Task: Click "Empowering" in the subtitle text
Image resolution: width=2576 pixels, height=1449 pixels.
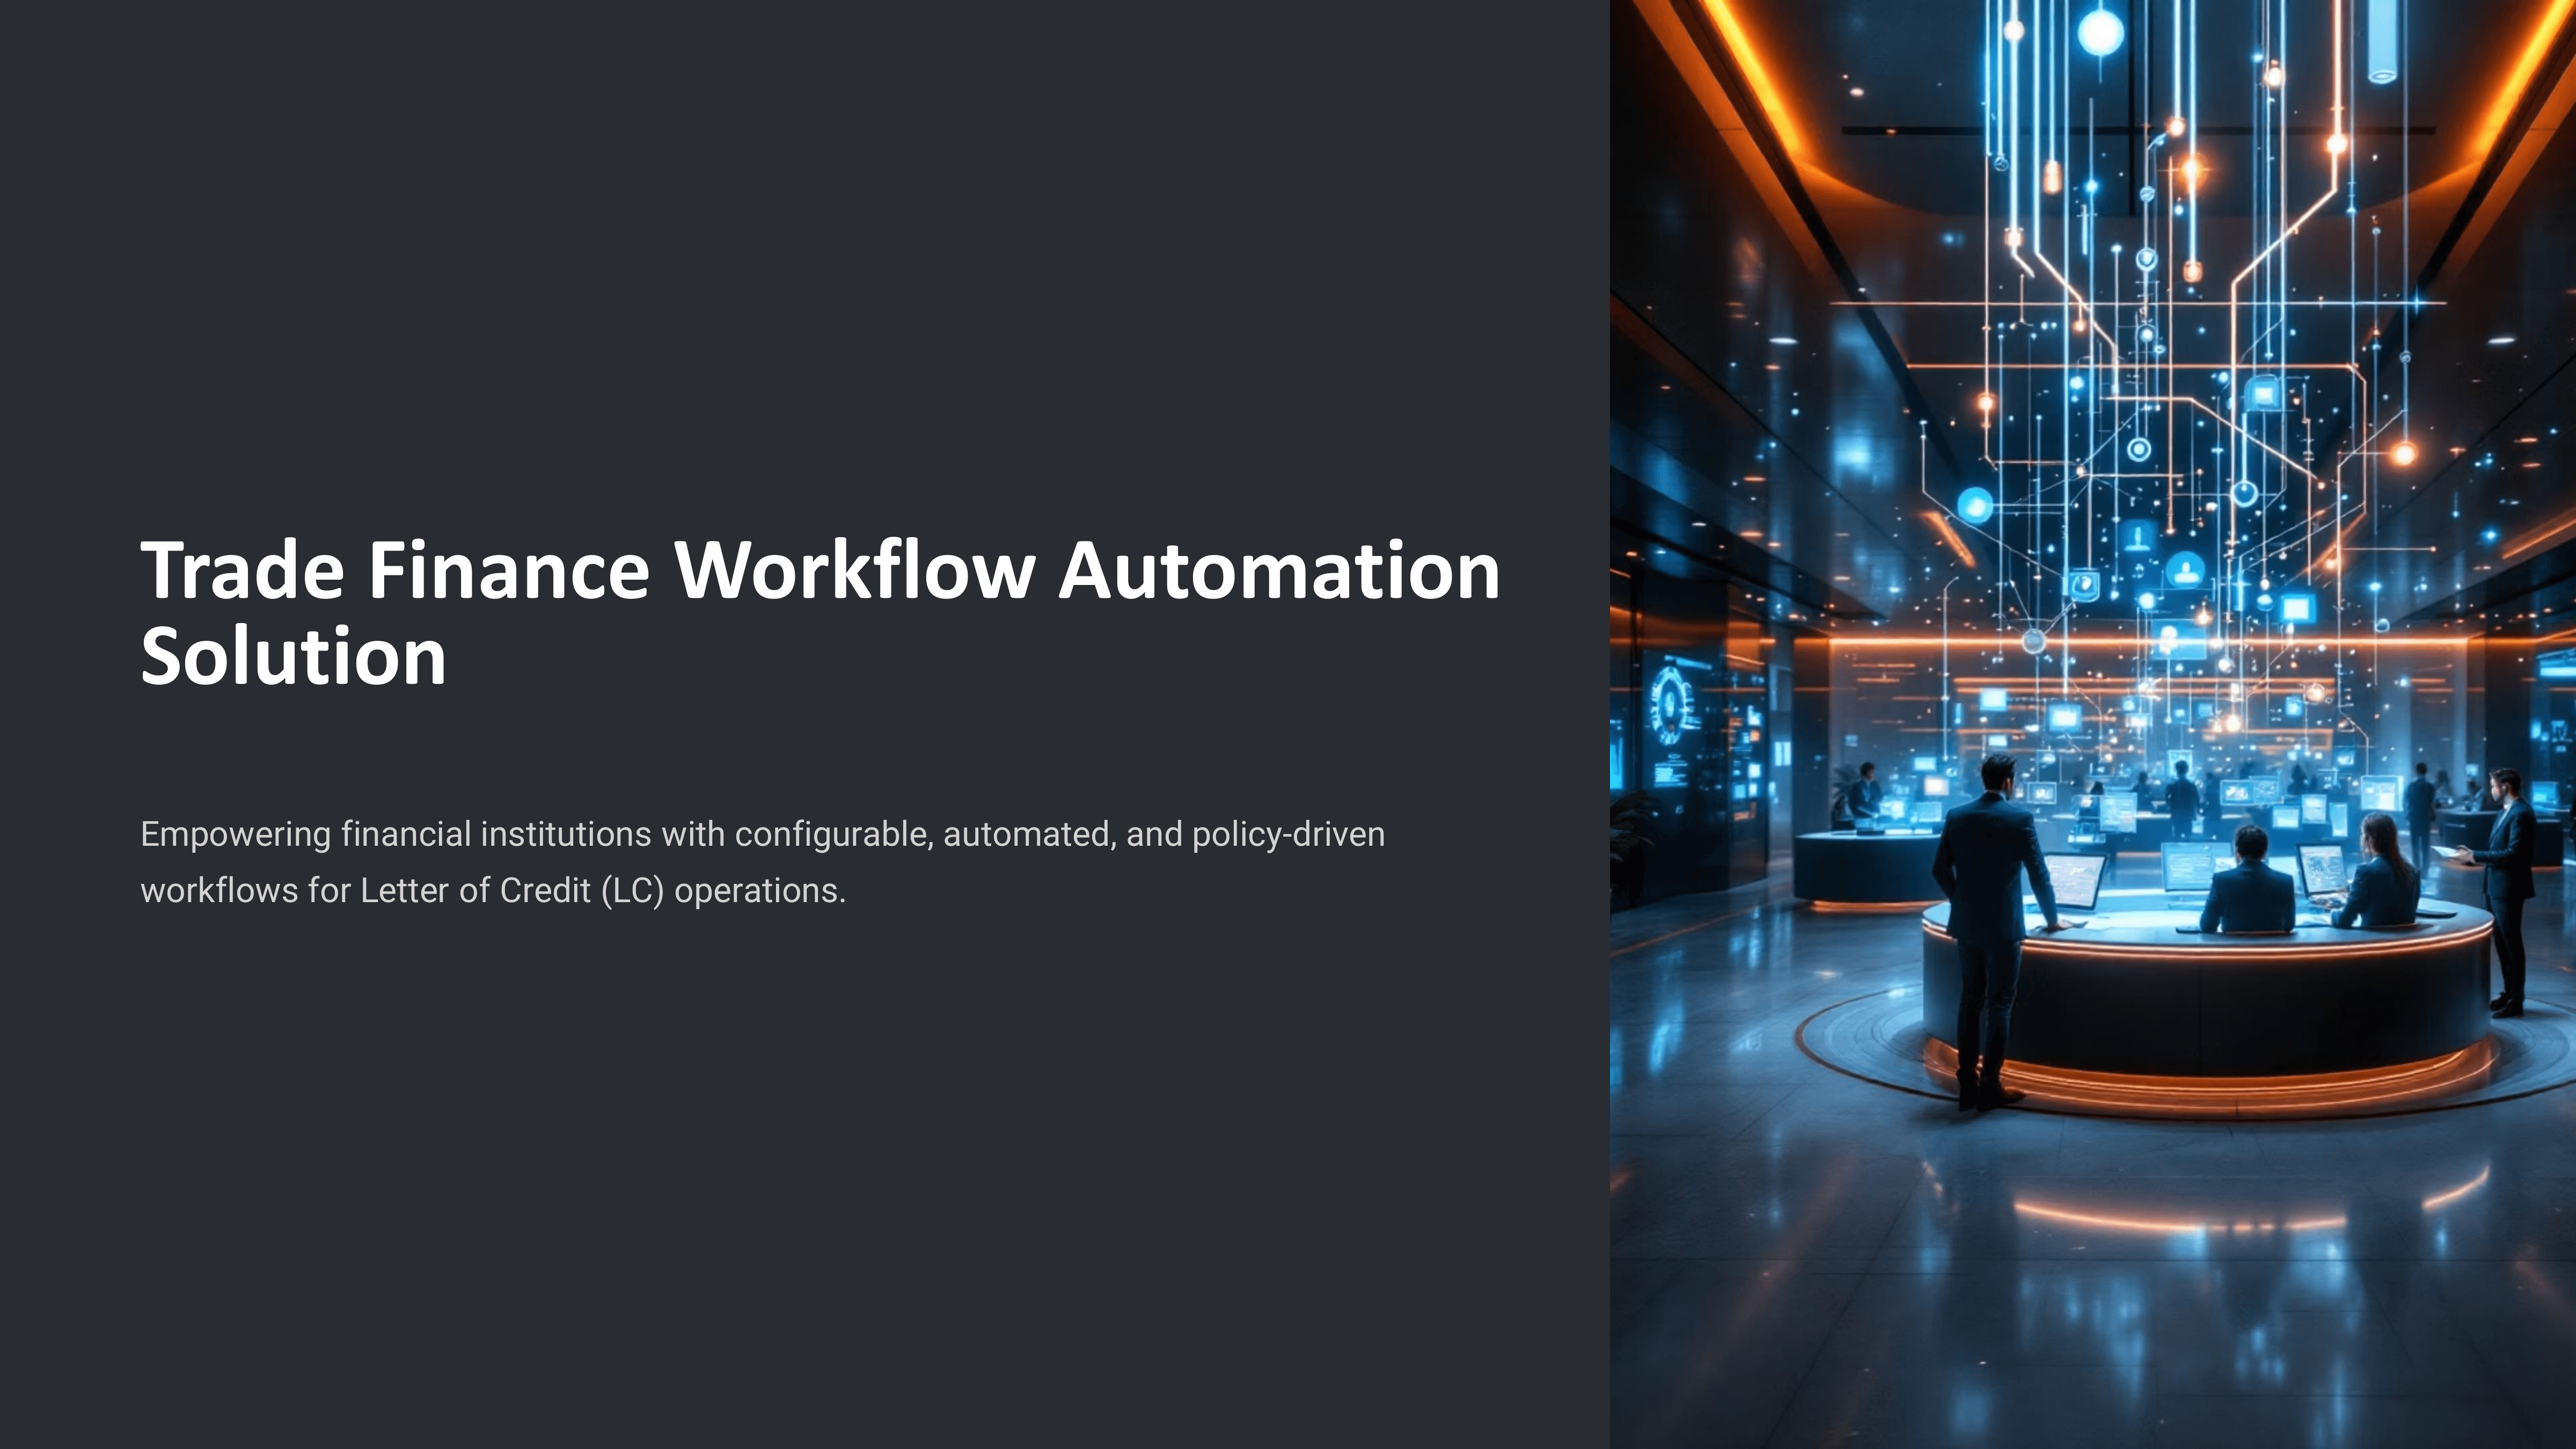Action: coord(235,834)
